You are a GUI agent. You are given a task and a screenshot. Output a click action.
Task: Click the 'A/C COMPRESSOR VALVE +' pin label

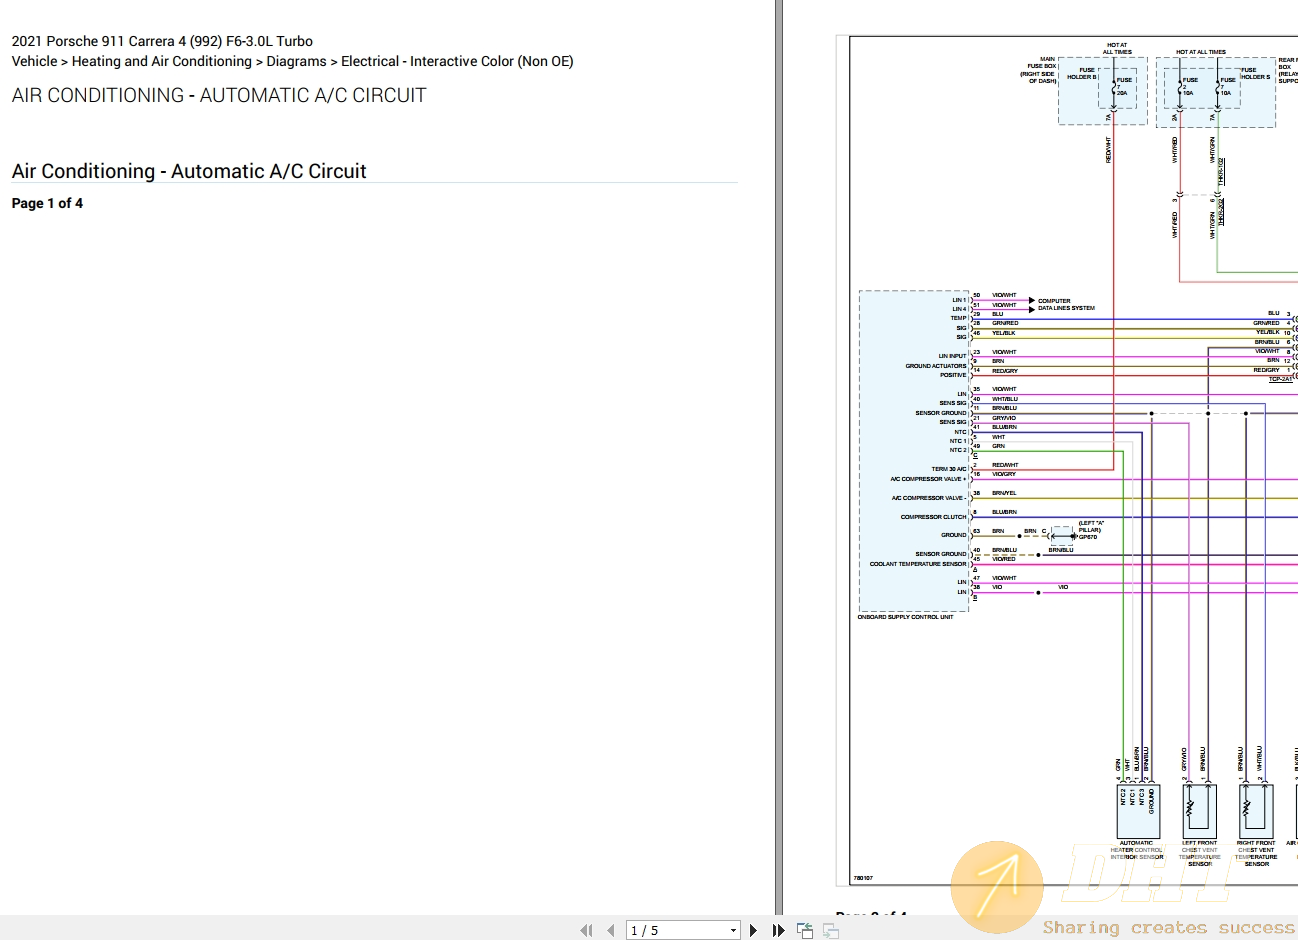click(929, 479)
